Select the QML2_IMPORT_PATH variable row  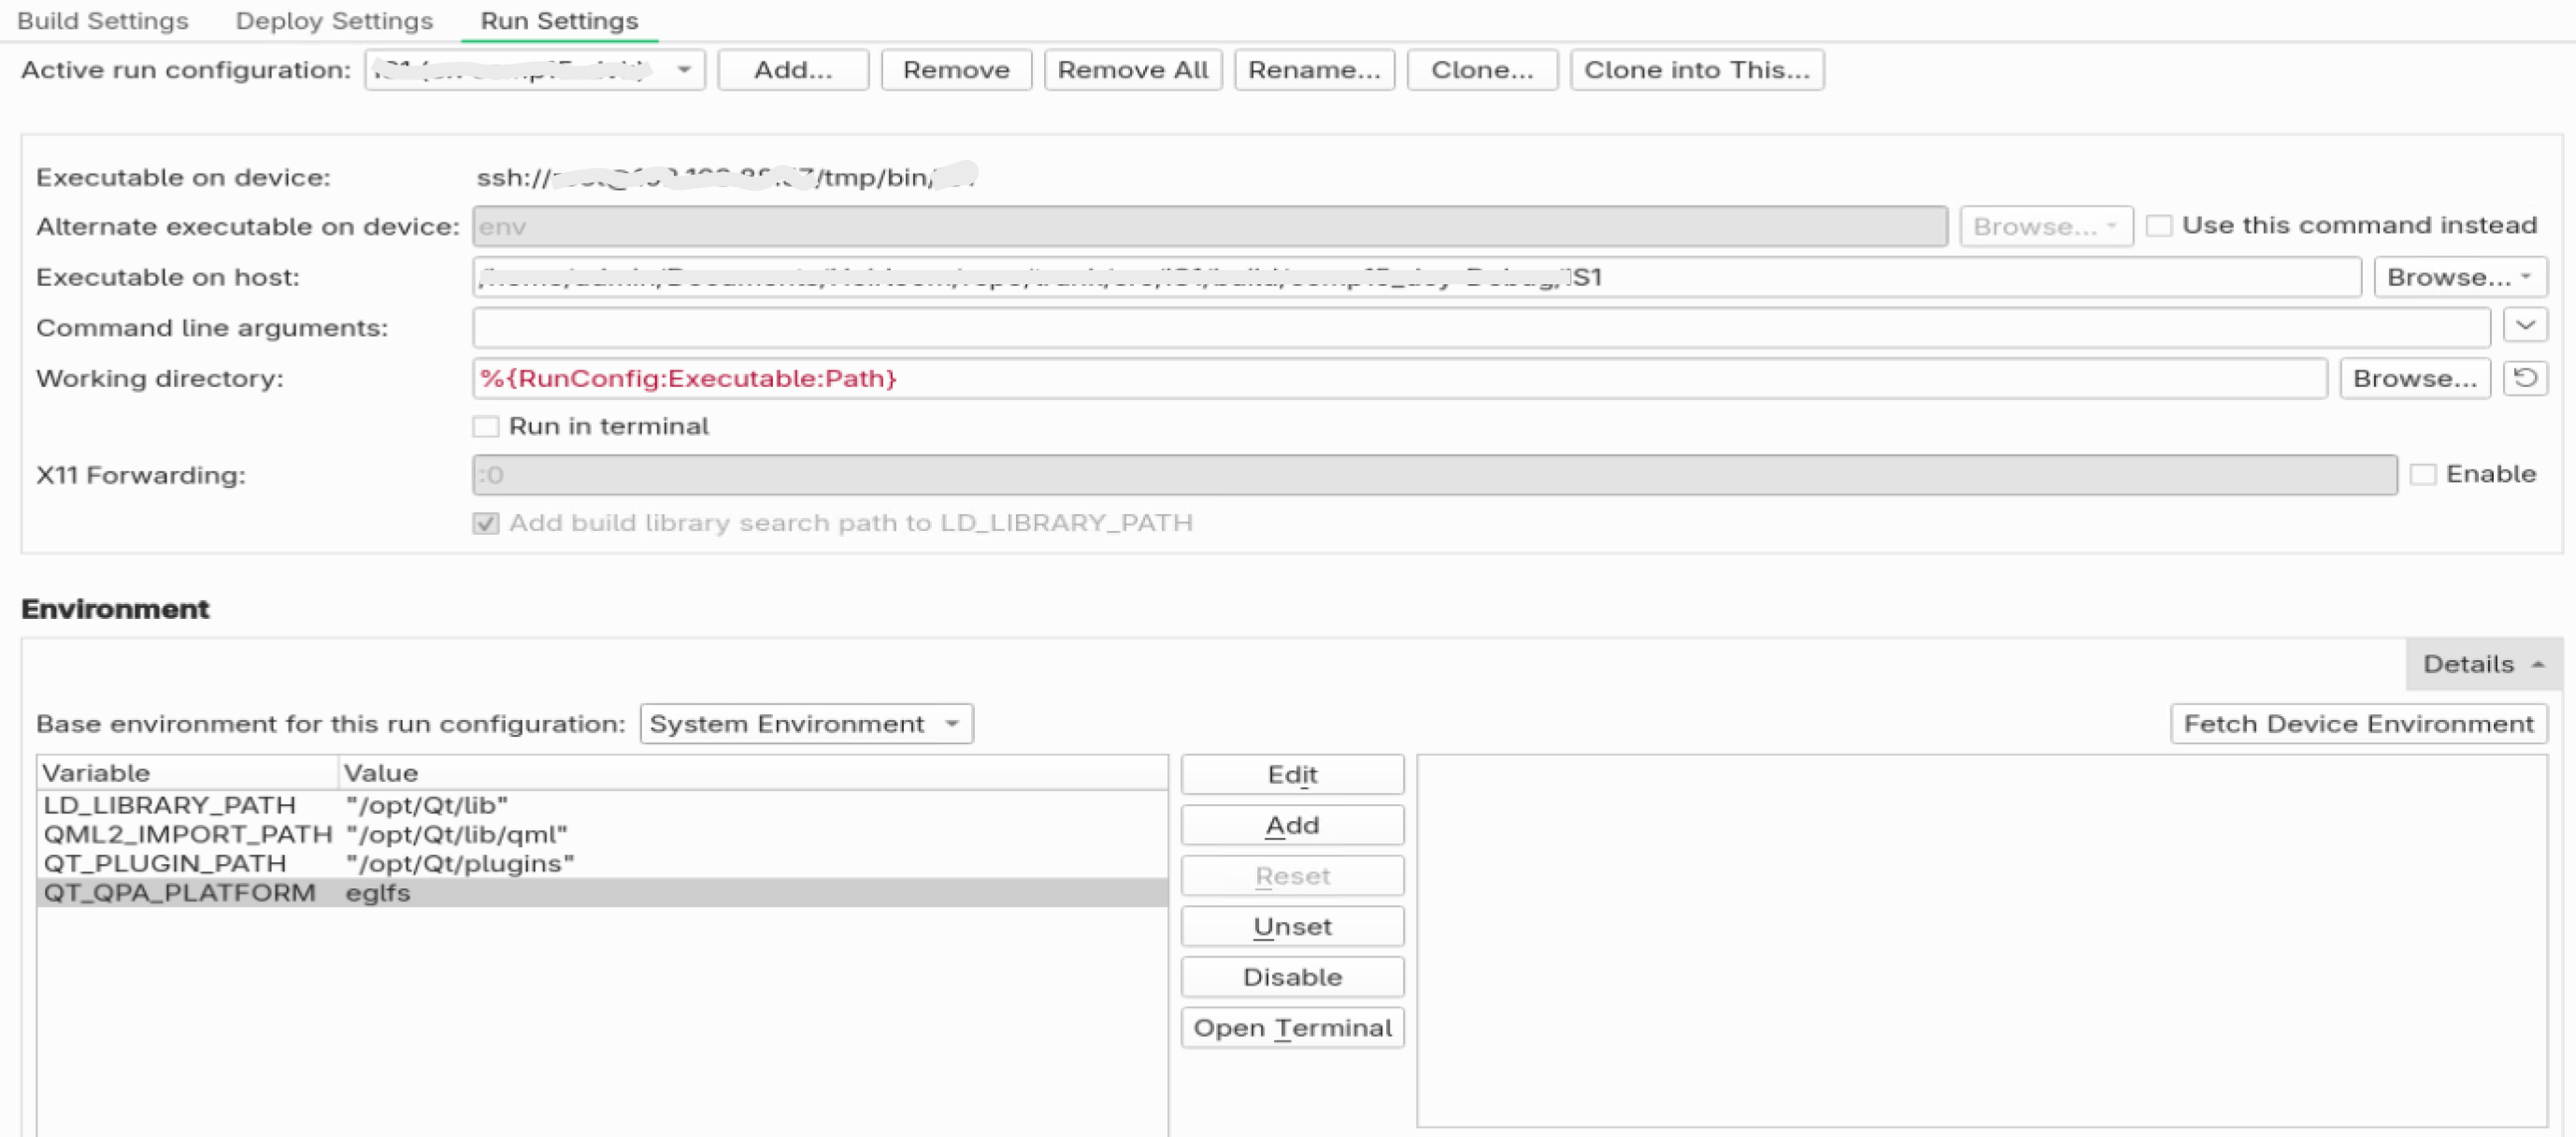[188, 834]
